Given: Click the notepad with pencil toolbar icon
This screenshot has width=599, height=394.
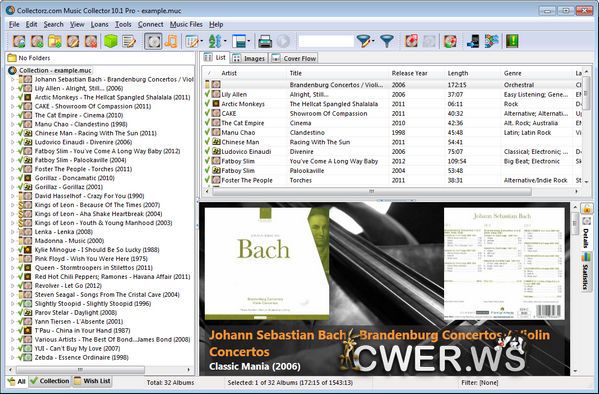Looking at the screenshot, I should coord(129,41).
